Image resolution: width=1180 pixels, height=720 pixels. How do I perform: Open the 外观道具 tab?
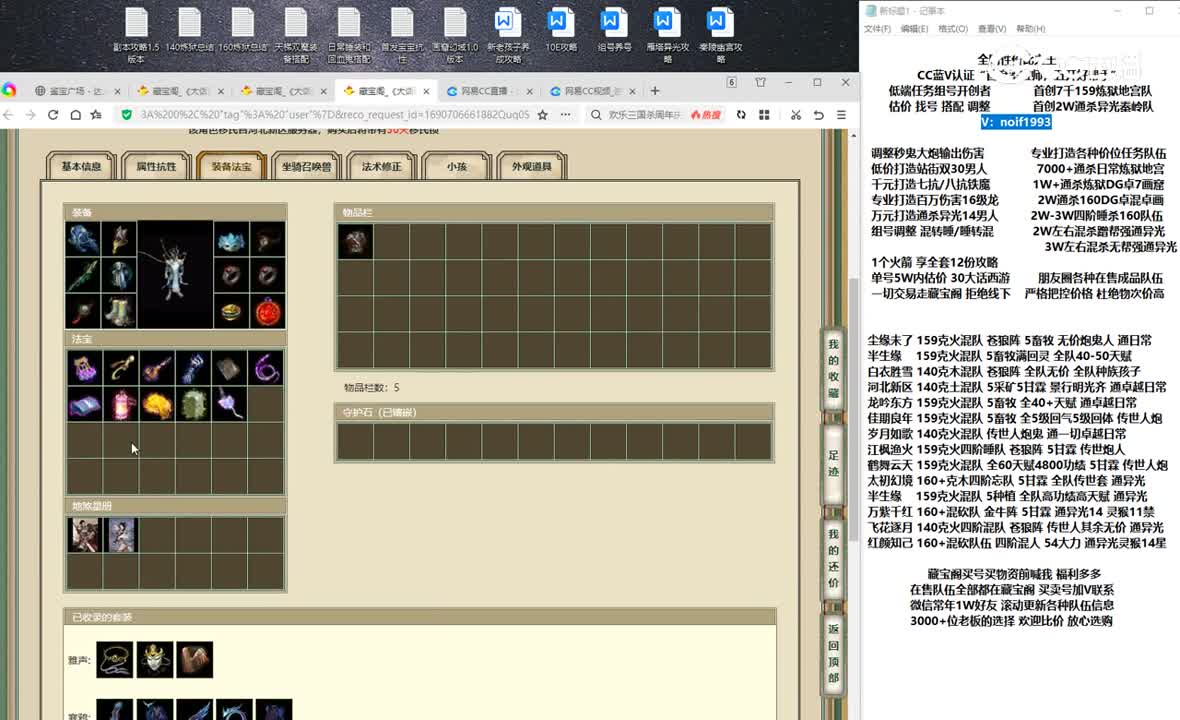pyautogui.click(x=532, y=166)
